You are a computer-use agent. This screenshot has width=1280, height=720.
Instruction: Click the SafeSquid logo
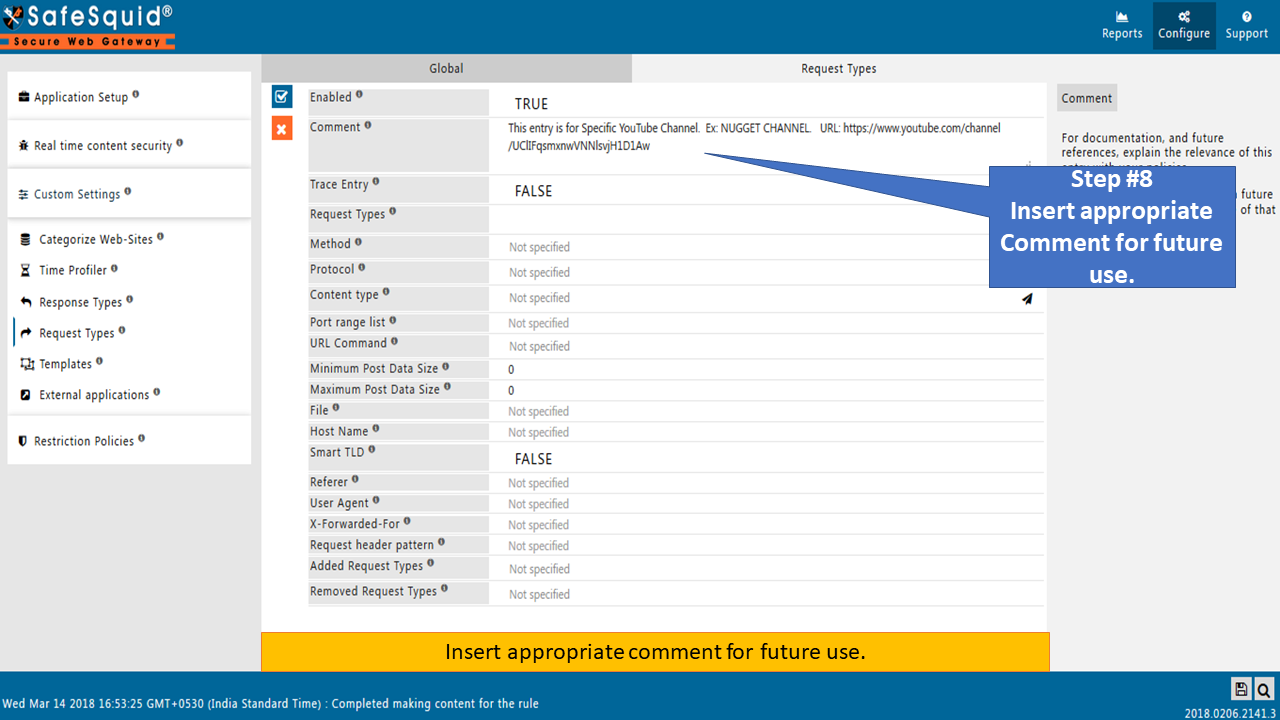tap(88, 27)
